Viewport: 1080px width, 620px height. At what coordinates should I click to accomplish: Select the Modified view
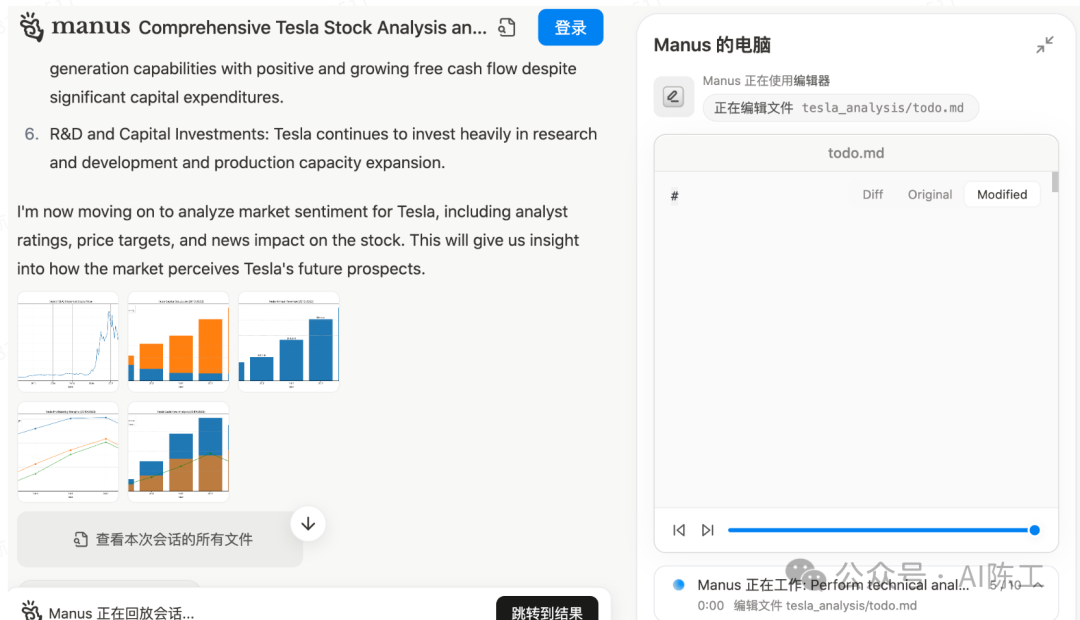coord(1002,195)
